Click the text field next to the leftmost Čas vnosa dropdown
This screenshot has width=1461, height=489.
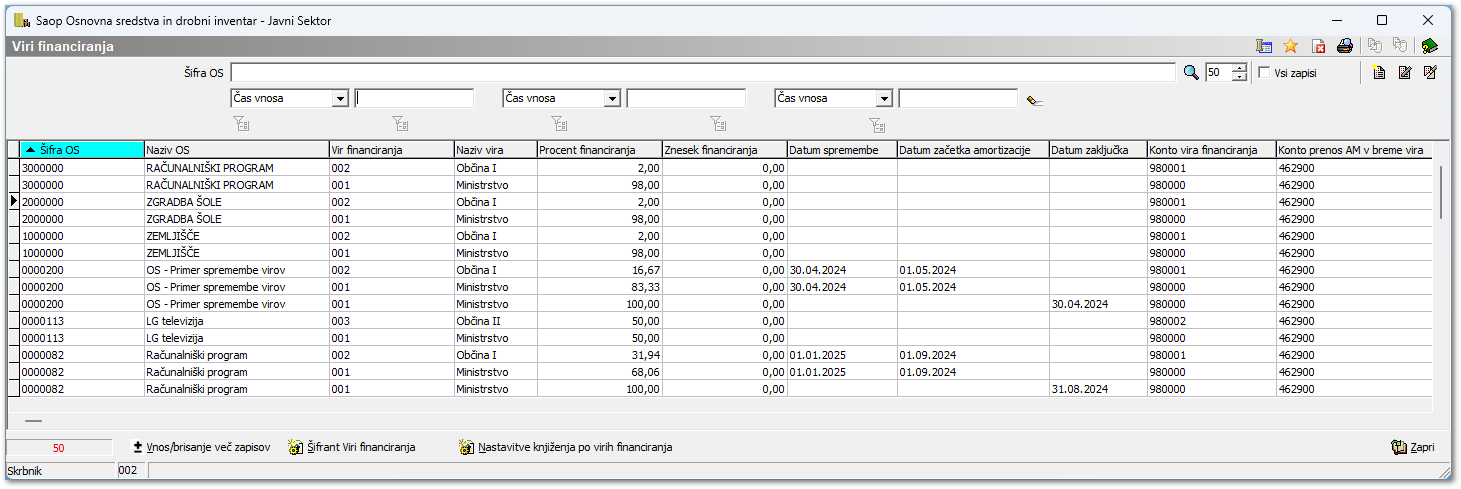pos(414,98)
